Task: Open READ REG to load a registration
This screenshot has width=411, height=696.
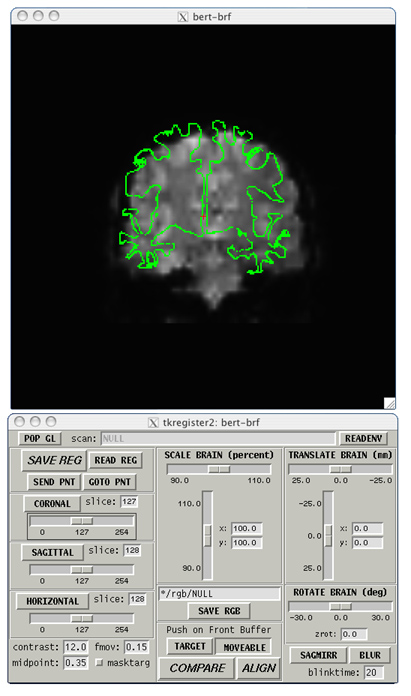Action: 116,460
